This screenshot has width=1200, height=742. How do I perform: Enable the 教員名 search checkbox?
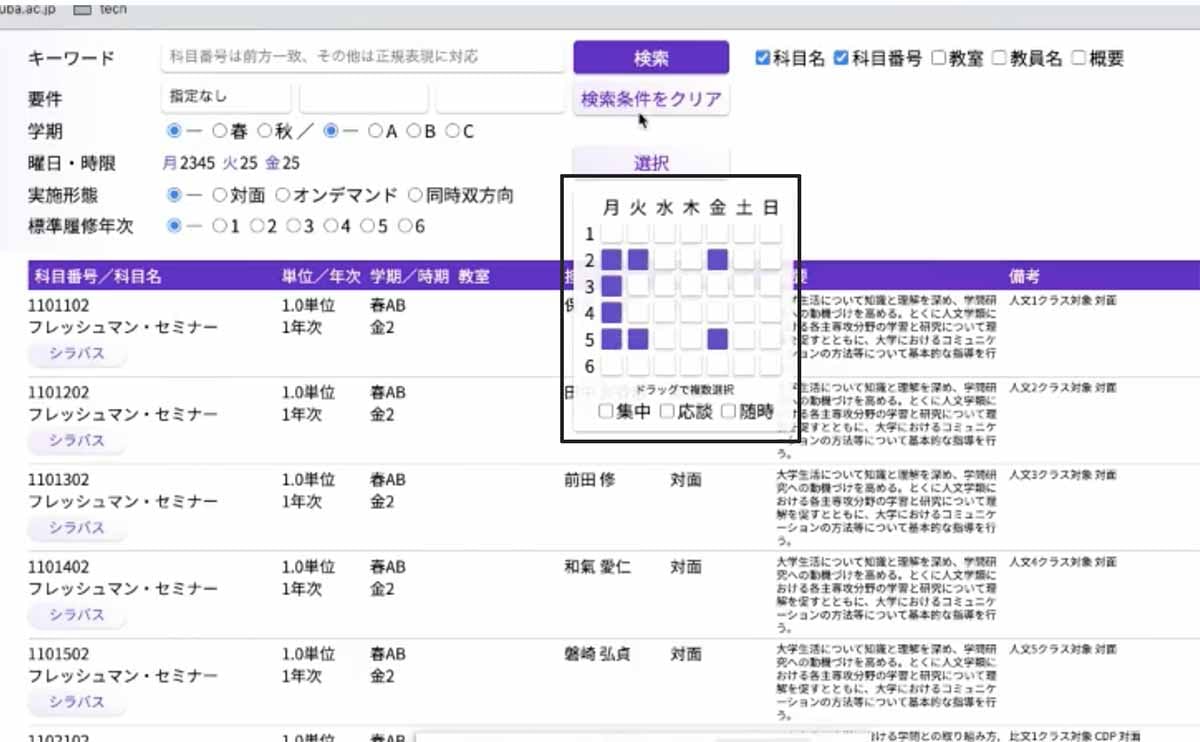tap(999, 58)
